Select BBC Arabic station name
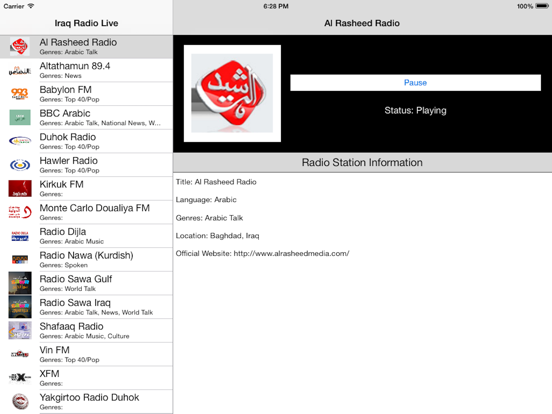Image resolution: width=552 pixels, height=414 pixels. 65,113
